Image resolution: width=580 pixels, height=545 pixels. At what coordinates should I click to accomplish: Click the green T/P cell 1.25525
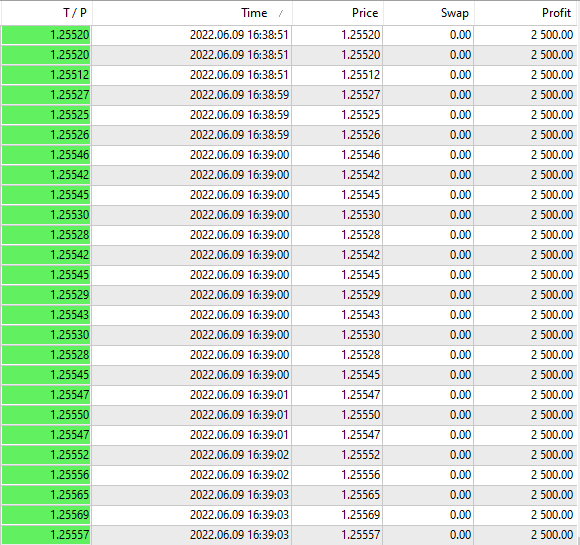[x=46, y=115]
